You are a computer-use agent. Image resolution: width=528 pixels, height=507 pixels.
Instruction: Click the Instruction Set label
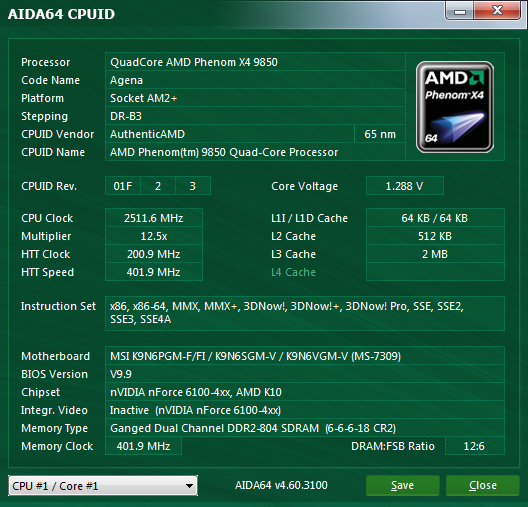tap(58, 306)
